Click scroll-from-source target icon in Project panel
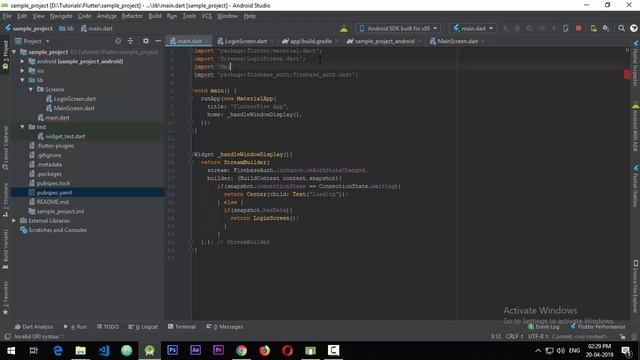This screenshot has width=640, height=360. pyautogui.click(x=118, y=41)
